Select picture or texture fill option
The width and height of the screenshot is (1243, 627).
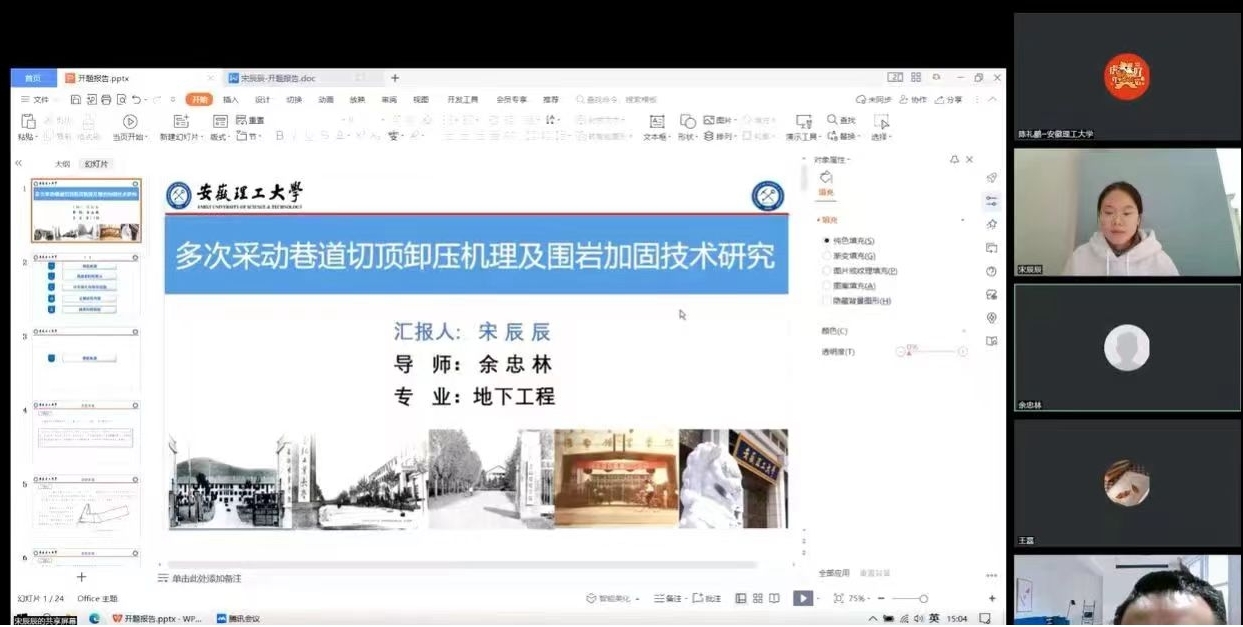pos(827,271)
